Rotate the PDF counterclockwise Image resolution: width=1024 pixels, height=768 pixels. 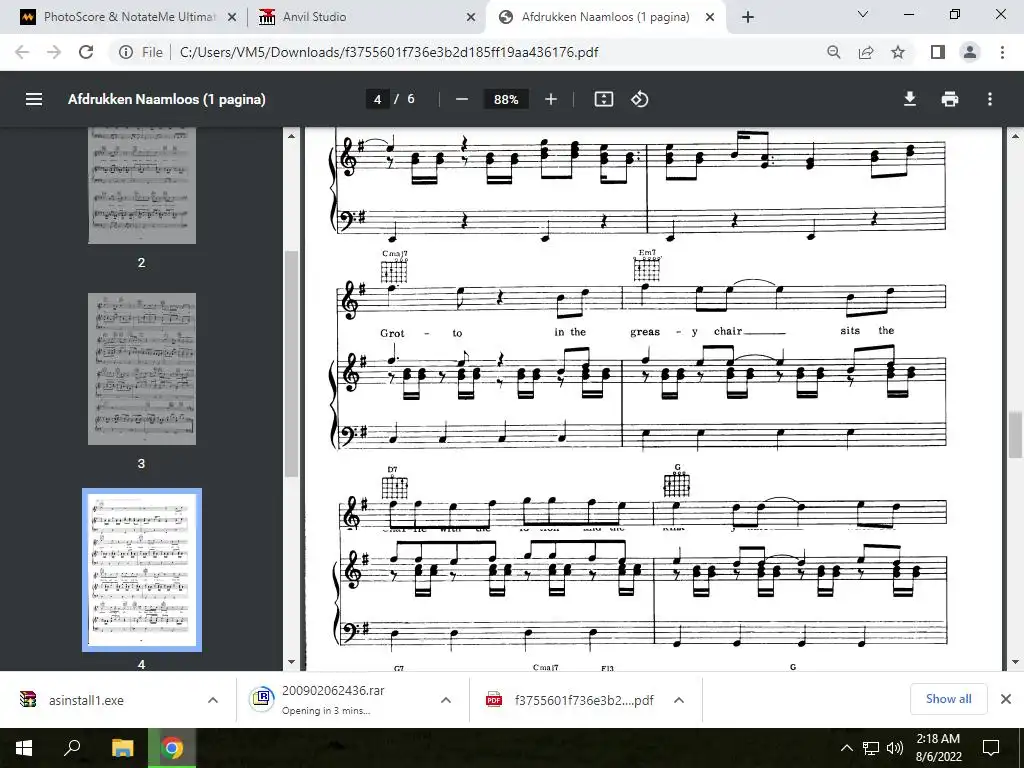639,99
